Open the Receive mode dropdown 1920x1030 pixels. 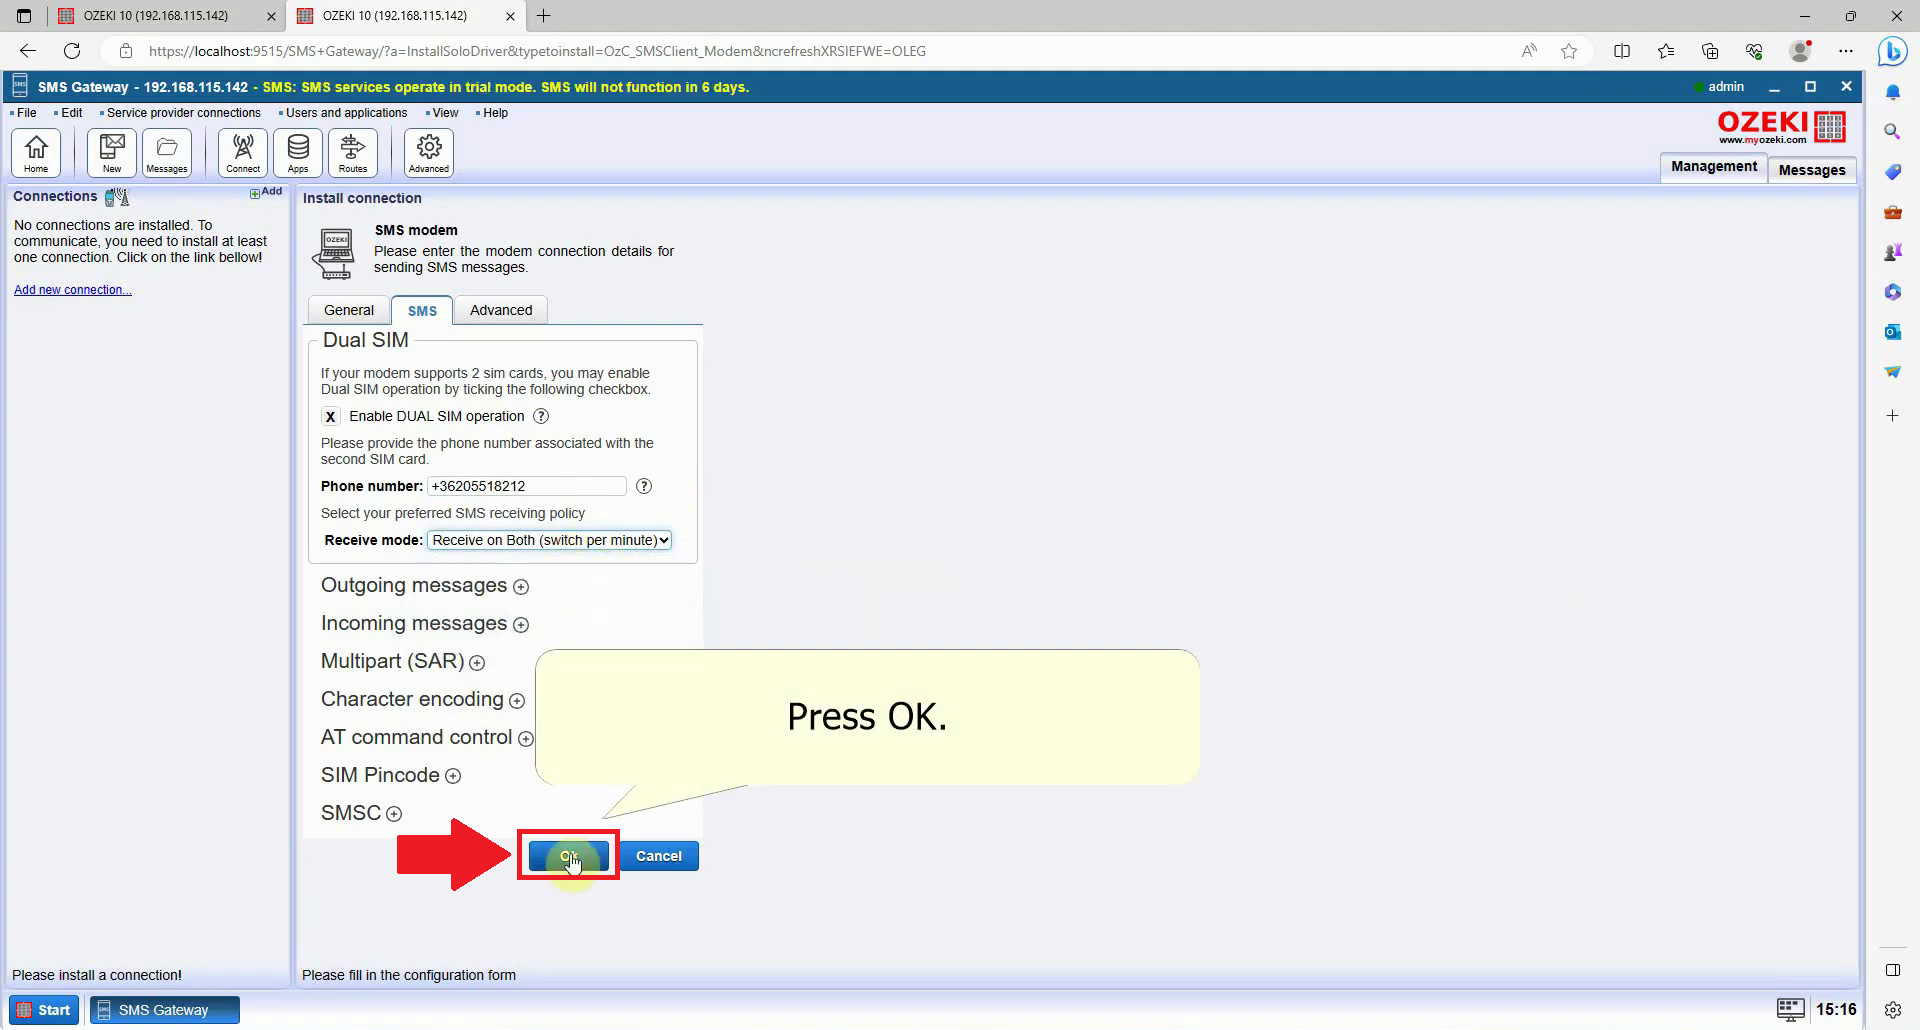point(549,540)
